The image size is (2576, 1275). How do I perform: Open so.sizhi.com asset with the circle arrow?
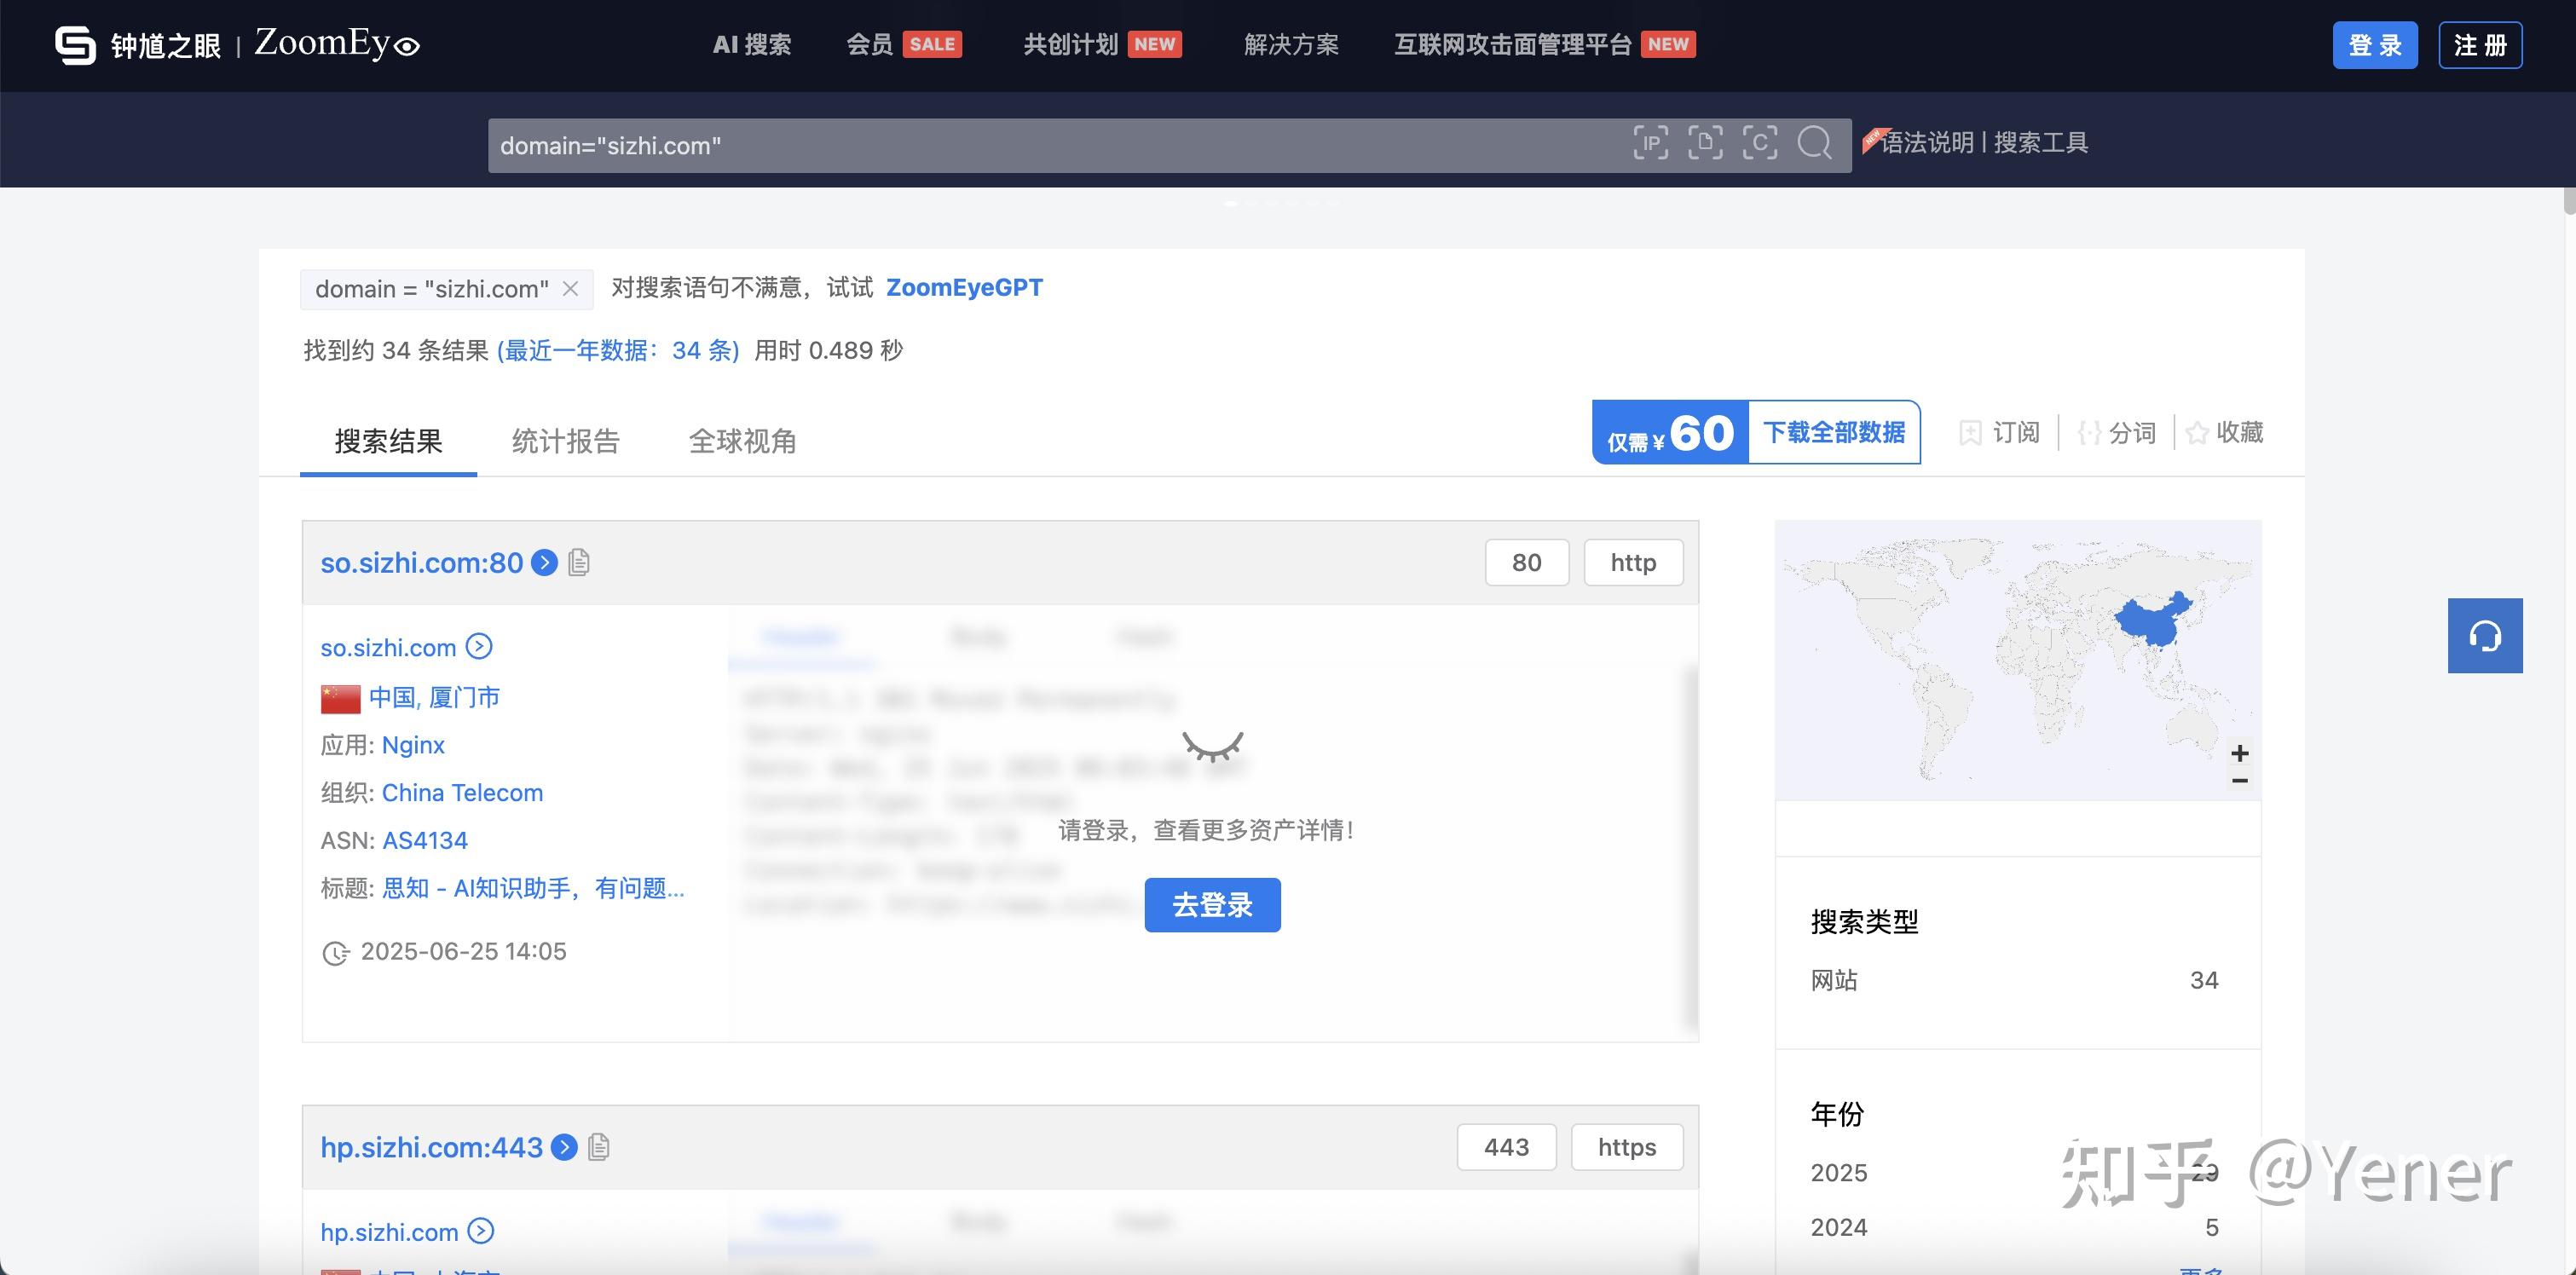click(478, 647)
